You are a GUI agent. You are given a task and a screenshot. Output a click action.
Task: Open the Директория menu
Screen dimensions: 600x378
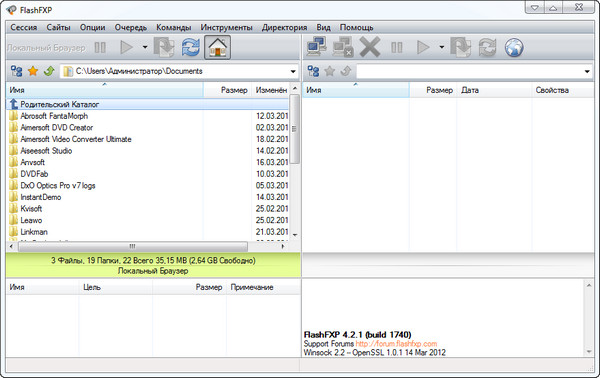pyautogui.click(x=284, y=28)
